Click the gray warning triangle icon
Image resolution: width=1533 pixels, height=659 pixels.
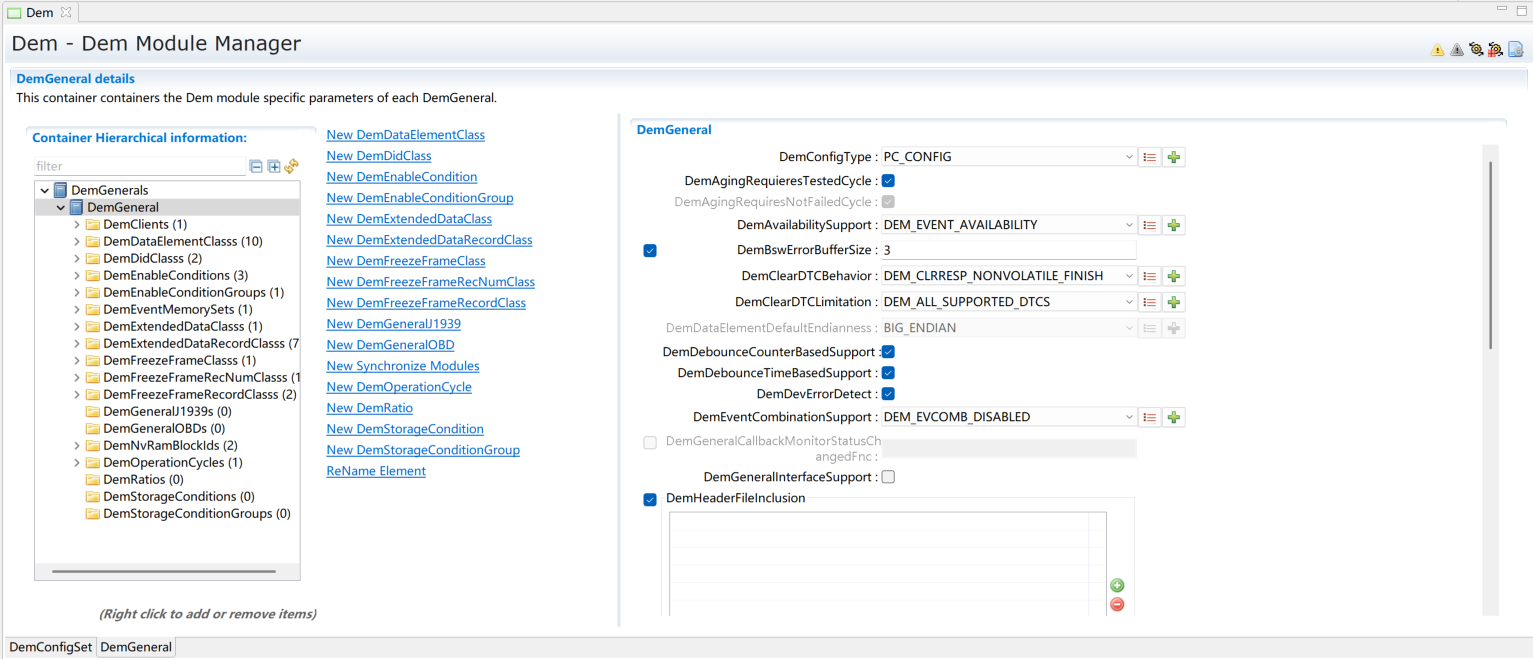tap(1456, 50)
